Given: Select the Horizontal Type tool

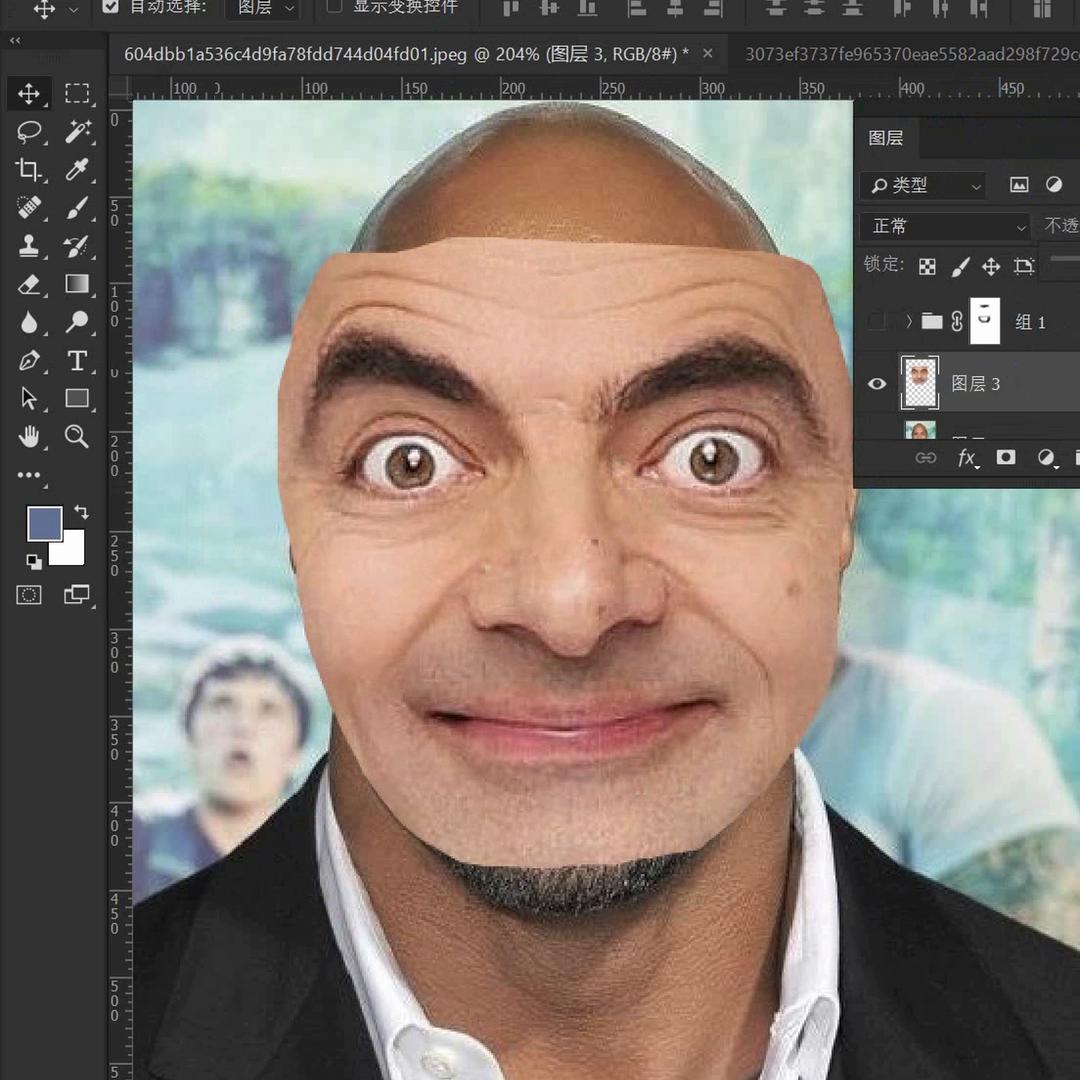Looking at the screenshot, I should (x=77, y=360).
